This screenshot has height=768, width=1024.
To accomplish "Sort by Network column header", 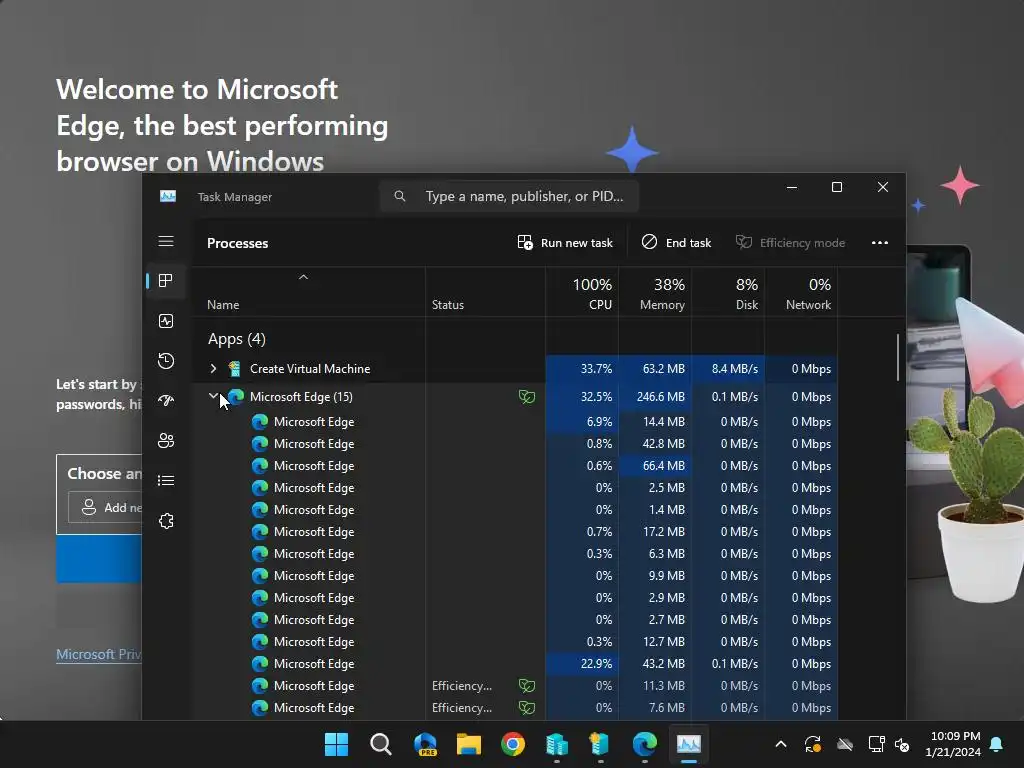I will [801, 293].
